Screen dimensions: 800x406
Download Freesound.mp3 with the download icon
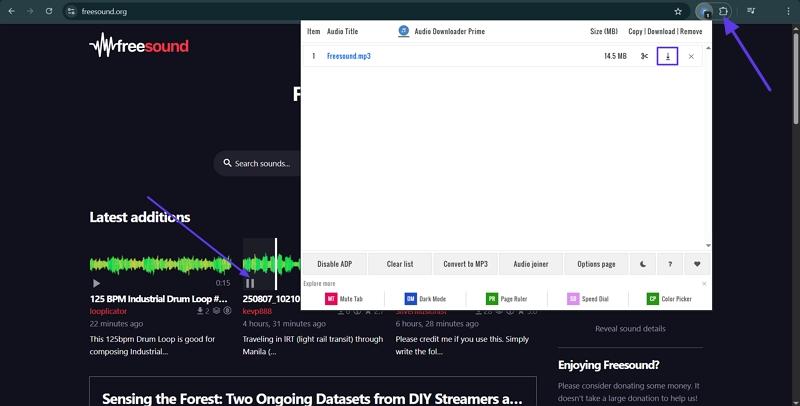[x=667, y=56]
